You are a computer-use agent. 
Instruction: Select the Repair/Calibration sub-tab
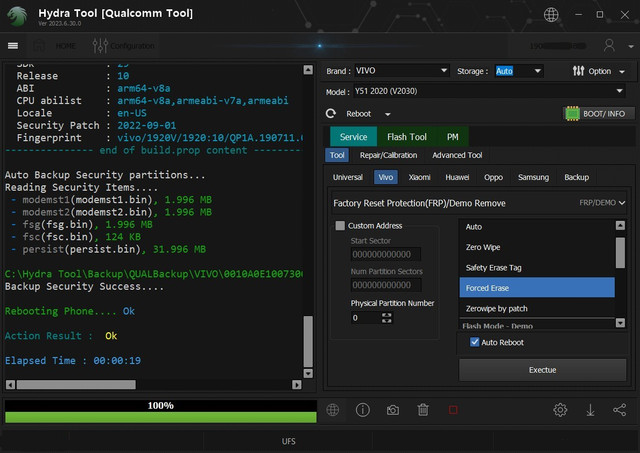[x=388, y=155]
